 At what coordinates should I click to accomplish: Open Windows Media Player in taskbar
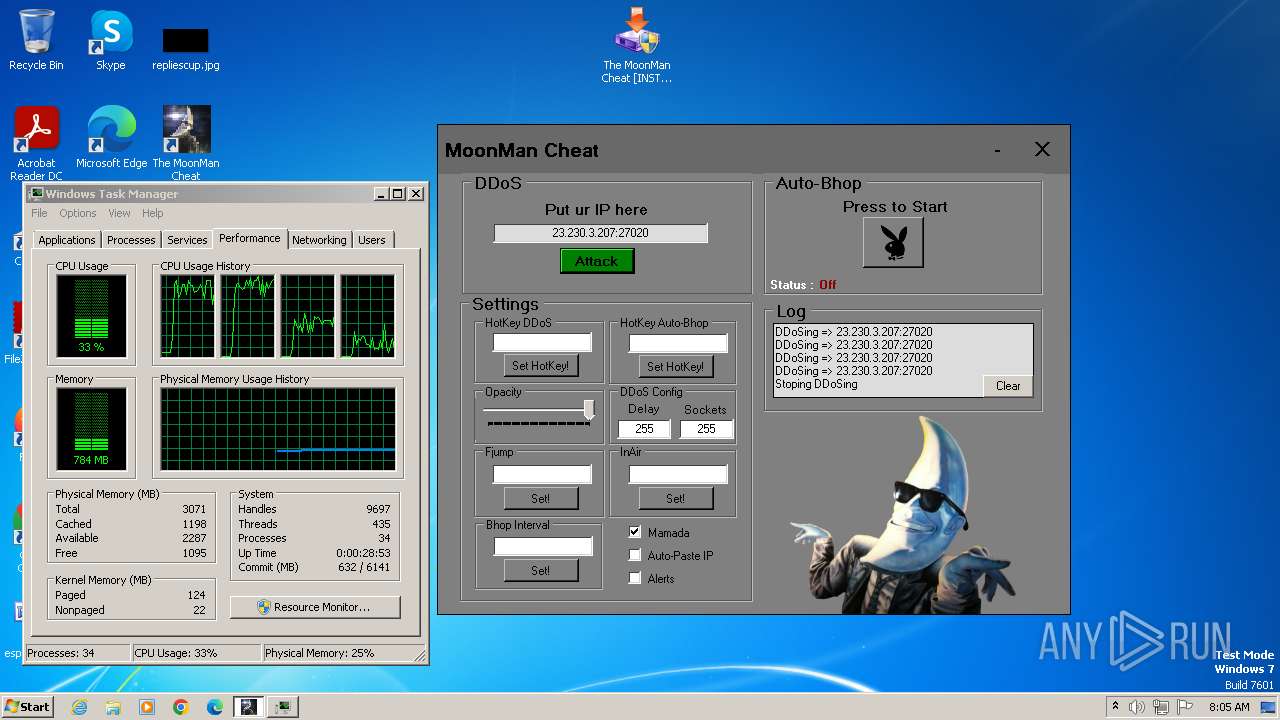[x=147, y=707]
